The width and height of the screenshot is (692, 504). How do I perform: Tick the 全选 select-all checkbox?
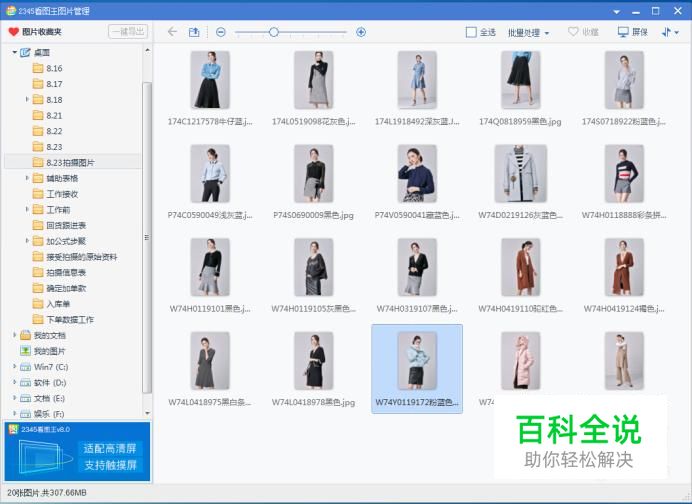click(x=471, y=32)
